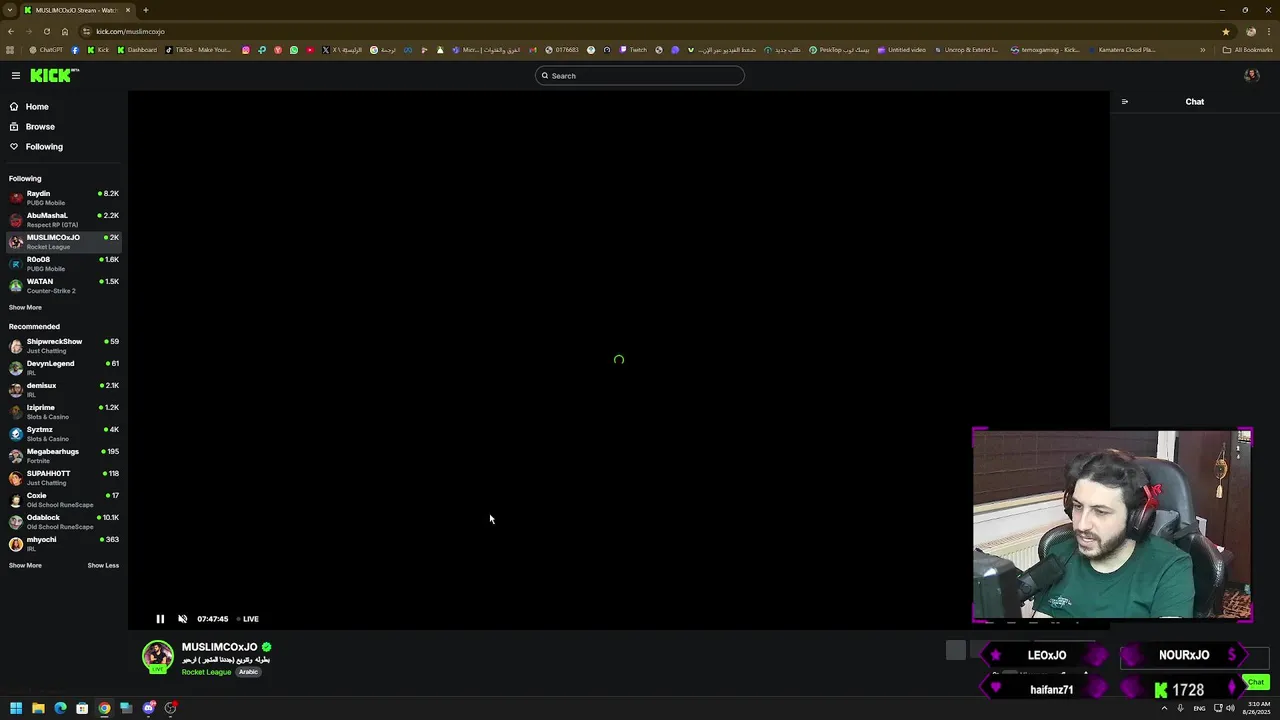
Task: Open demisux recommended channel
Action: click(x=64, y=390)
